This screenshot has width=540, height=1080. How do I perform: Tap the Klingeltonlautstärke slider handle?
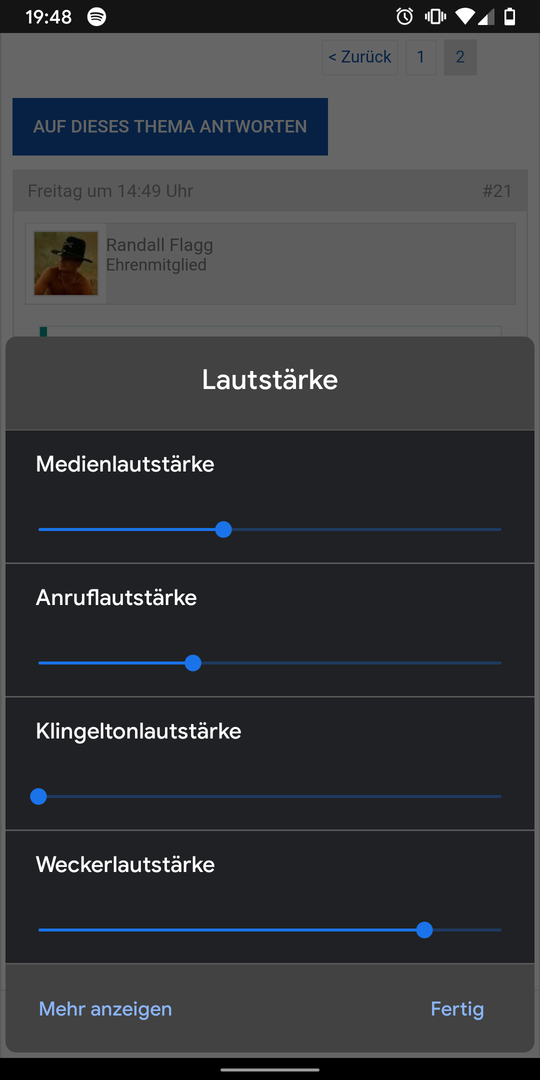tap(39, 797)
